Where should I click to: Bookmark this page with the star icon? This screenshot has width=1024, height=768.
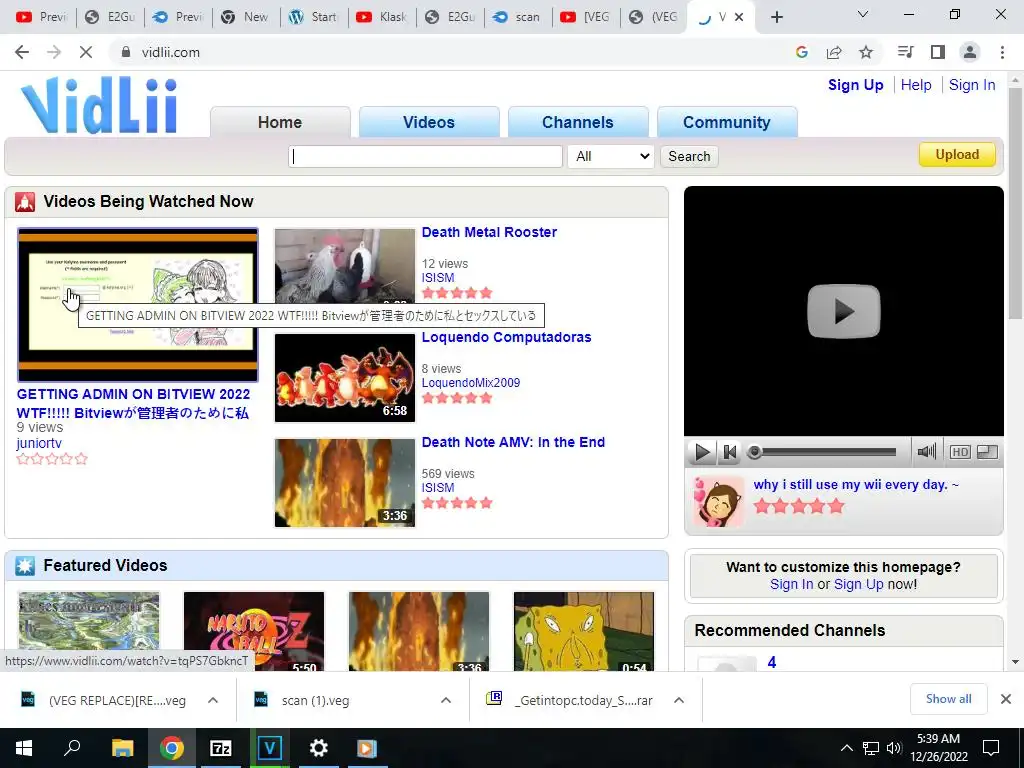(866, 52)
